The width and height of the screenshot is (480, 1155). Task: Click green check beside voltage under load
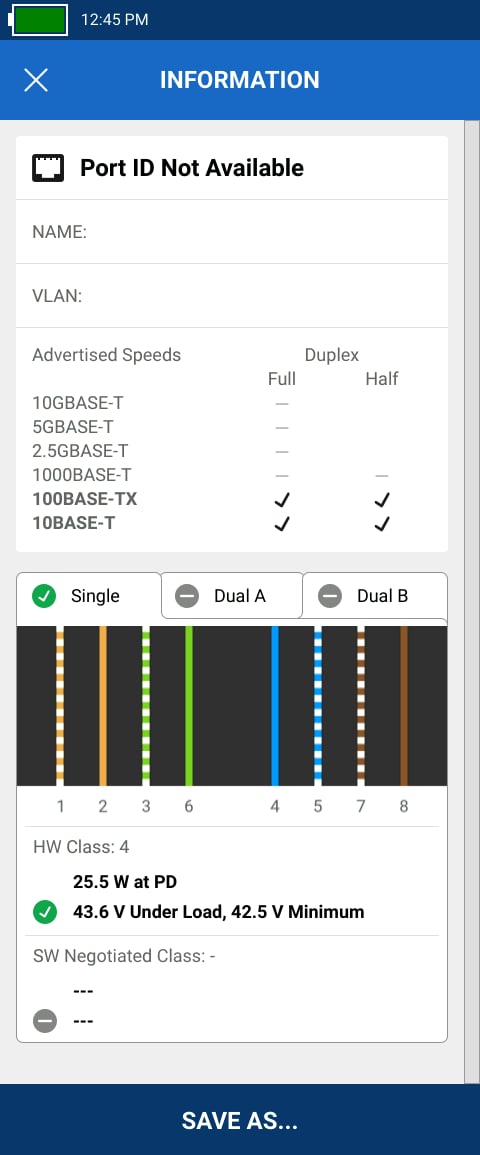[45, 913]
